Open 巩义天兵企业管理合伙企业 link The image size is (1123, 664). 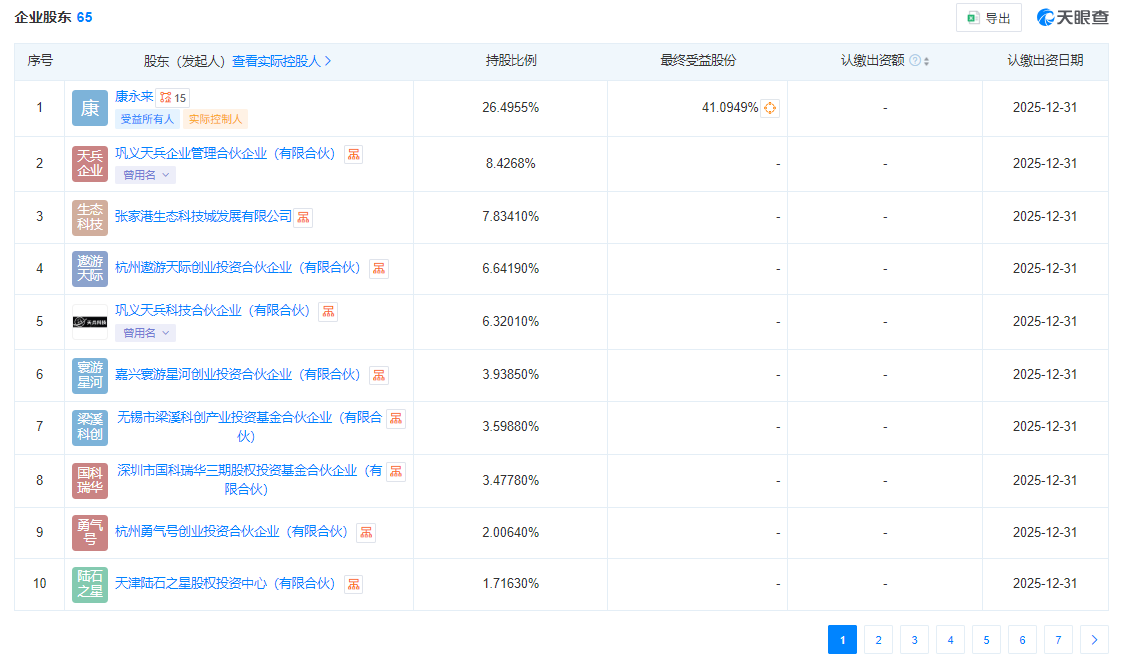225,153
